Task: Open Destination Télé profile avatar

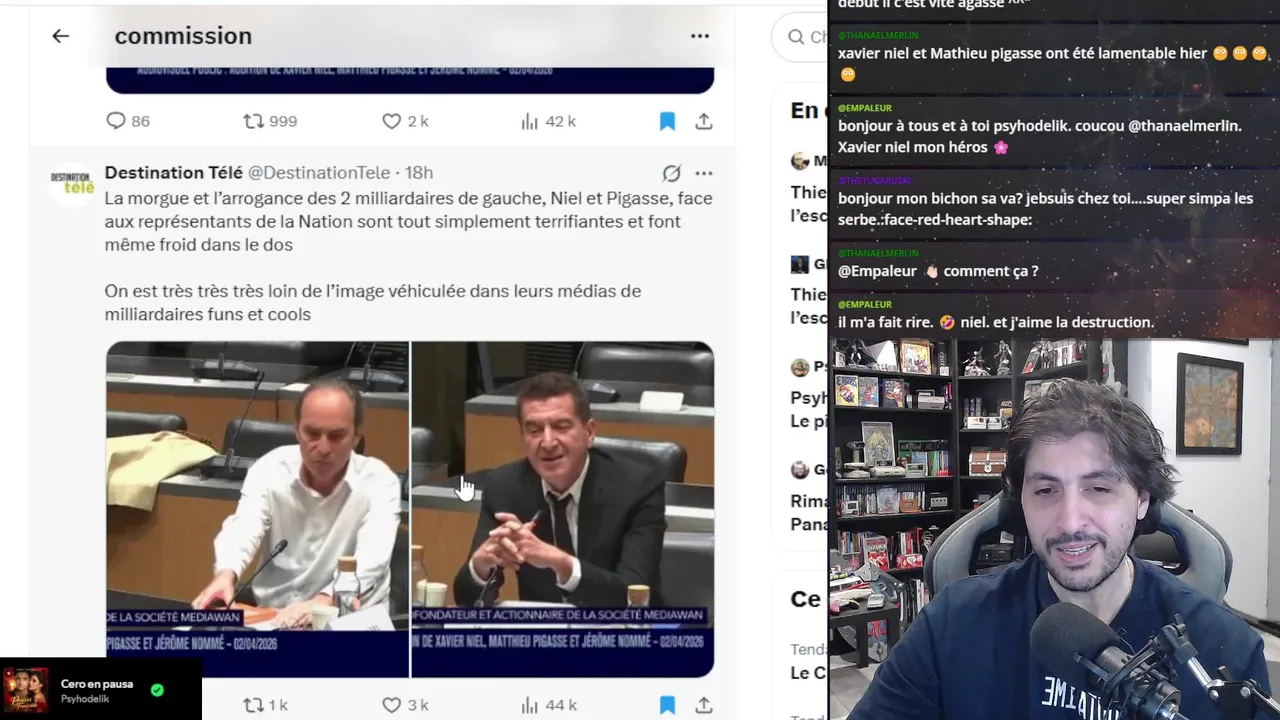Action: point(72,185)
